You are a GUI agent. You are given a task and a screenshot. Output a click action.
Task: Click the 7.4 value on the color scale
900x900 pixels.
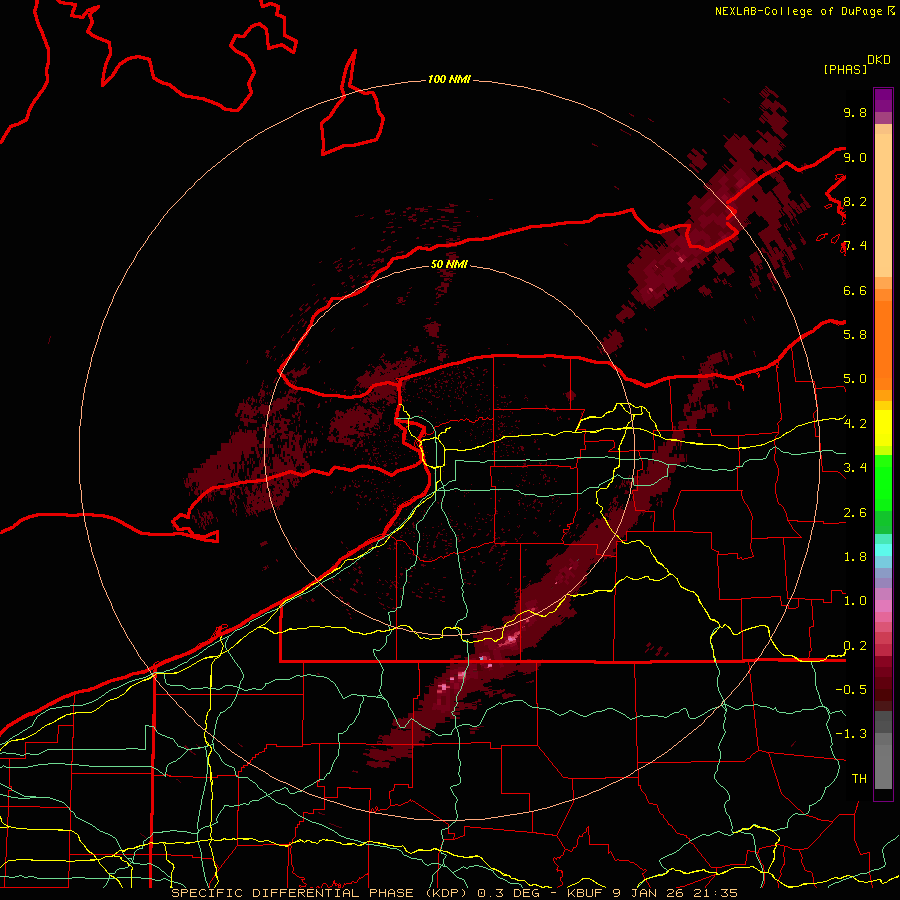[x=855, y=246]
